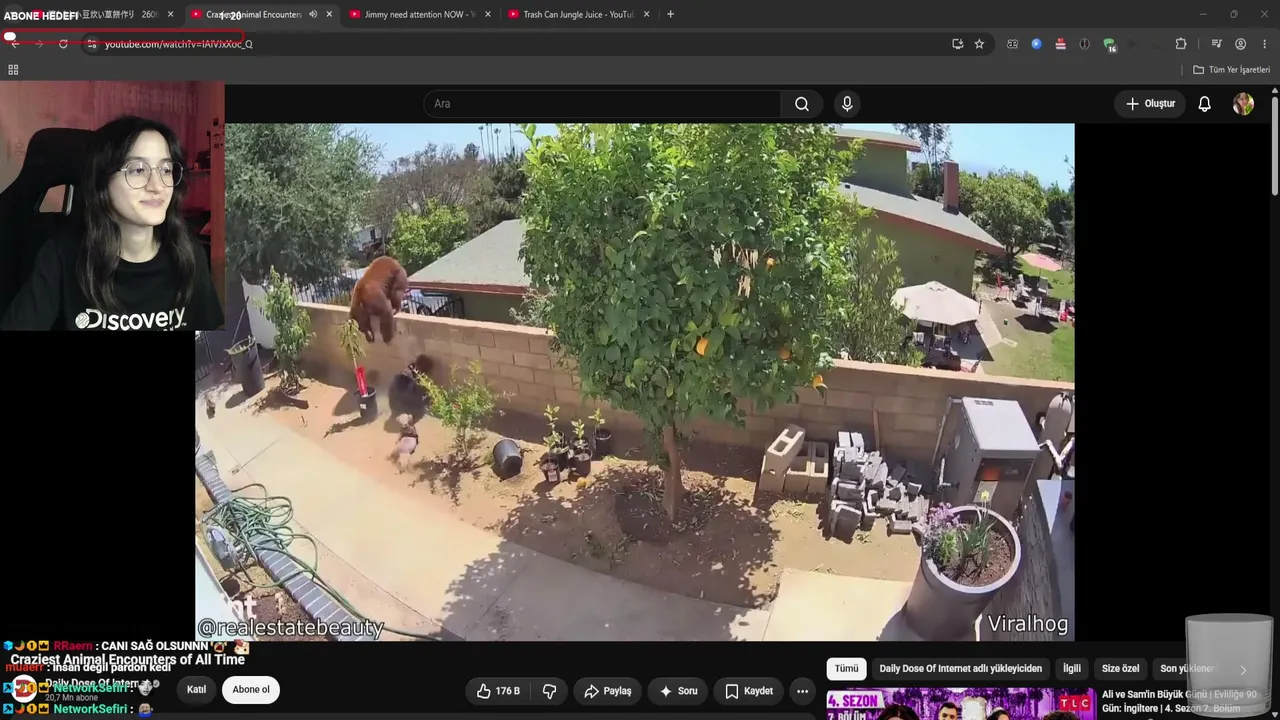1280x720 pixels.
Task: Open the Chrome profile icon
Action: [1240, 44]
